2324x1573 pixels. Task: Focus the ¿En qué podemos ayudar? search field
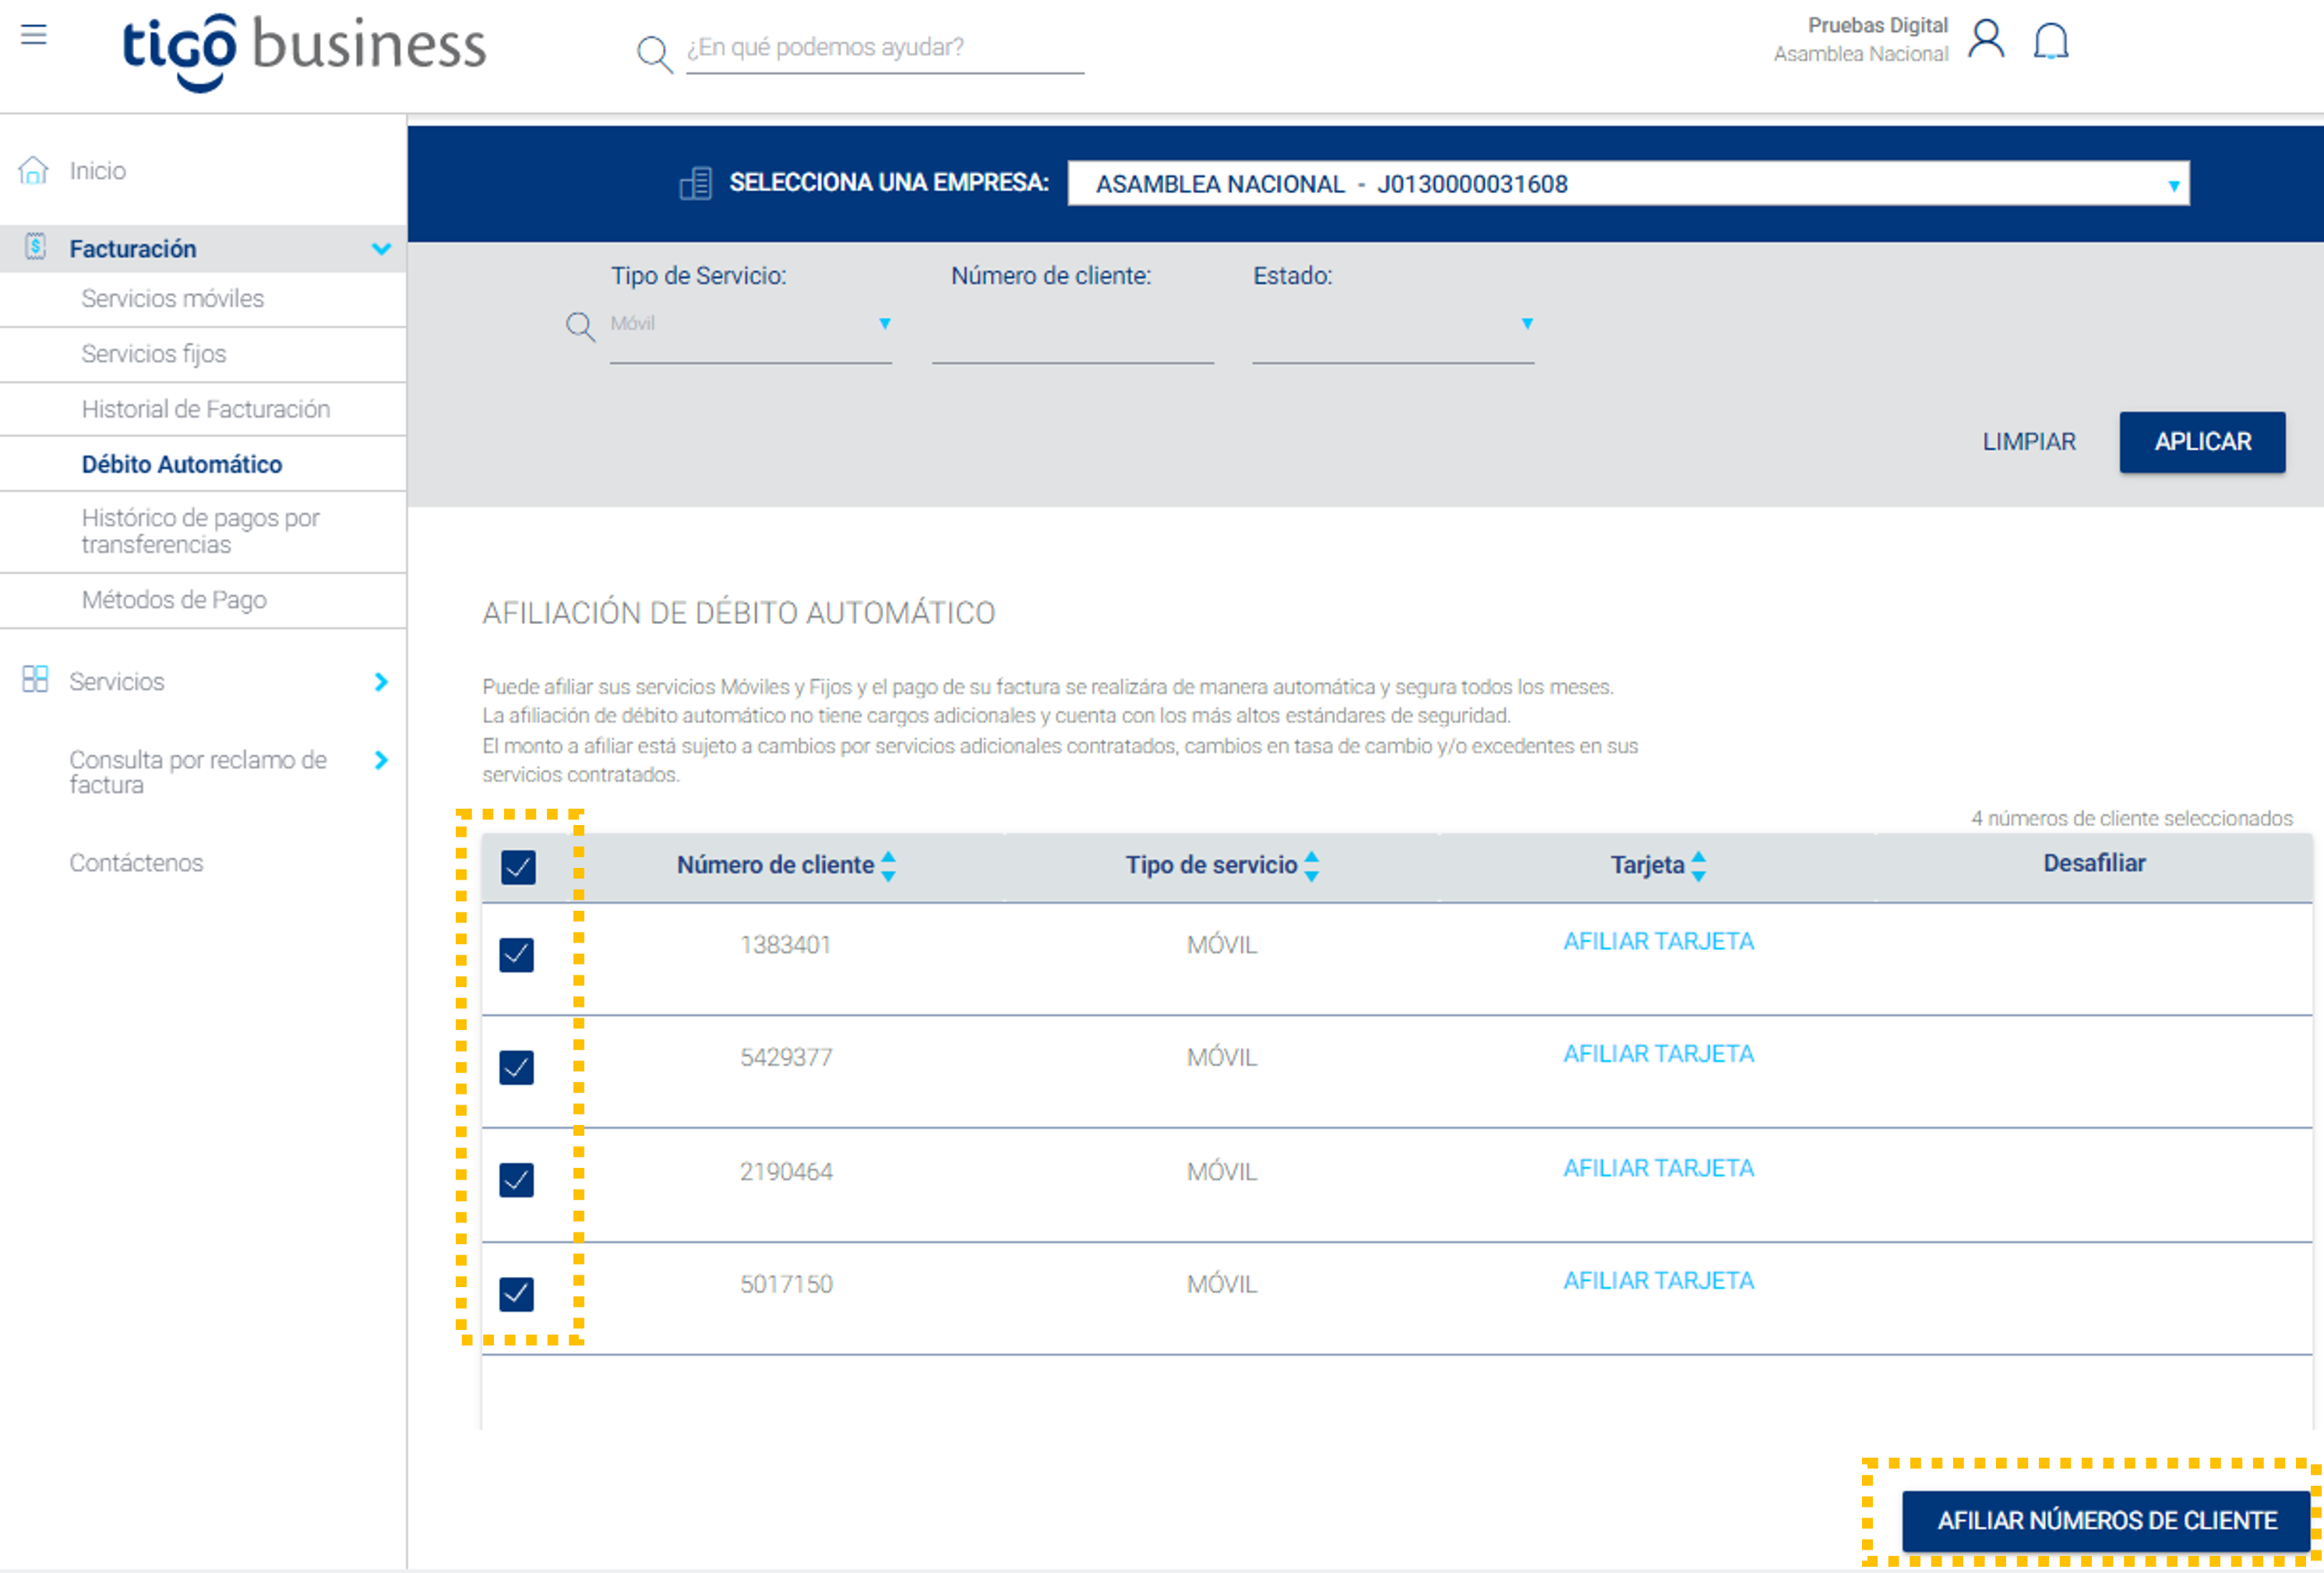pos(884,48)
